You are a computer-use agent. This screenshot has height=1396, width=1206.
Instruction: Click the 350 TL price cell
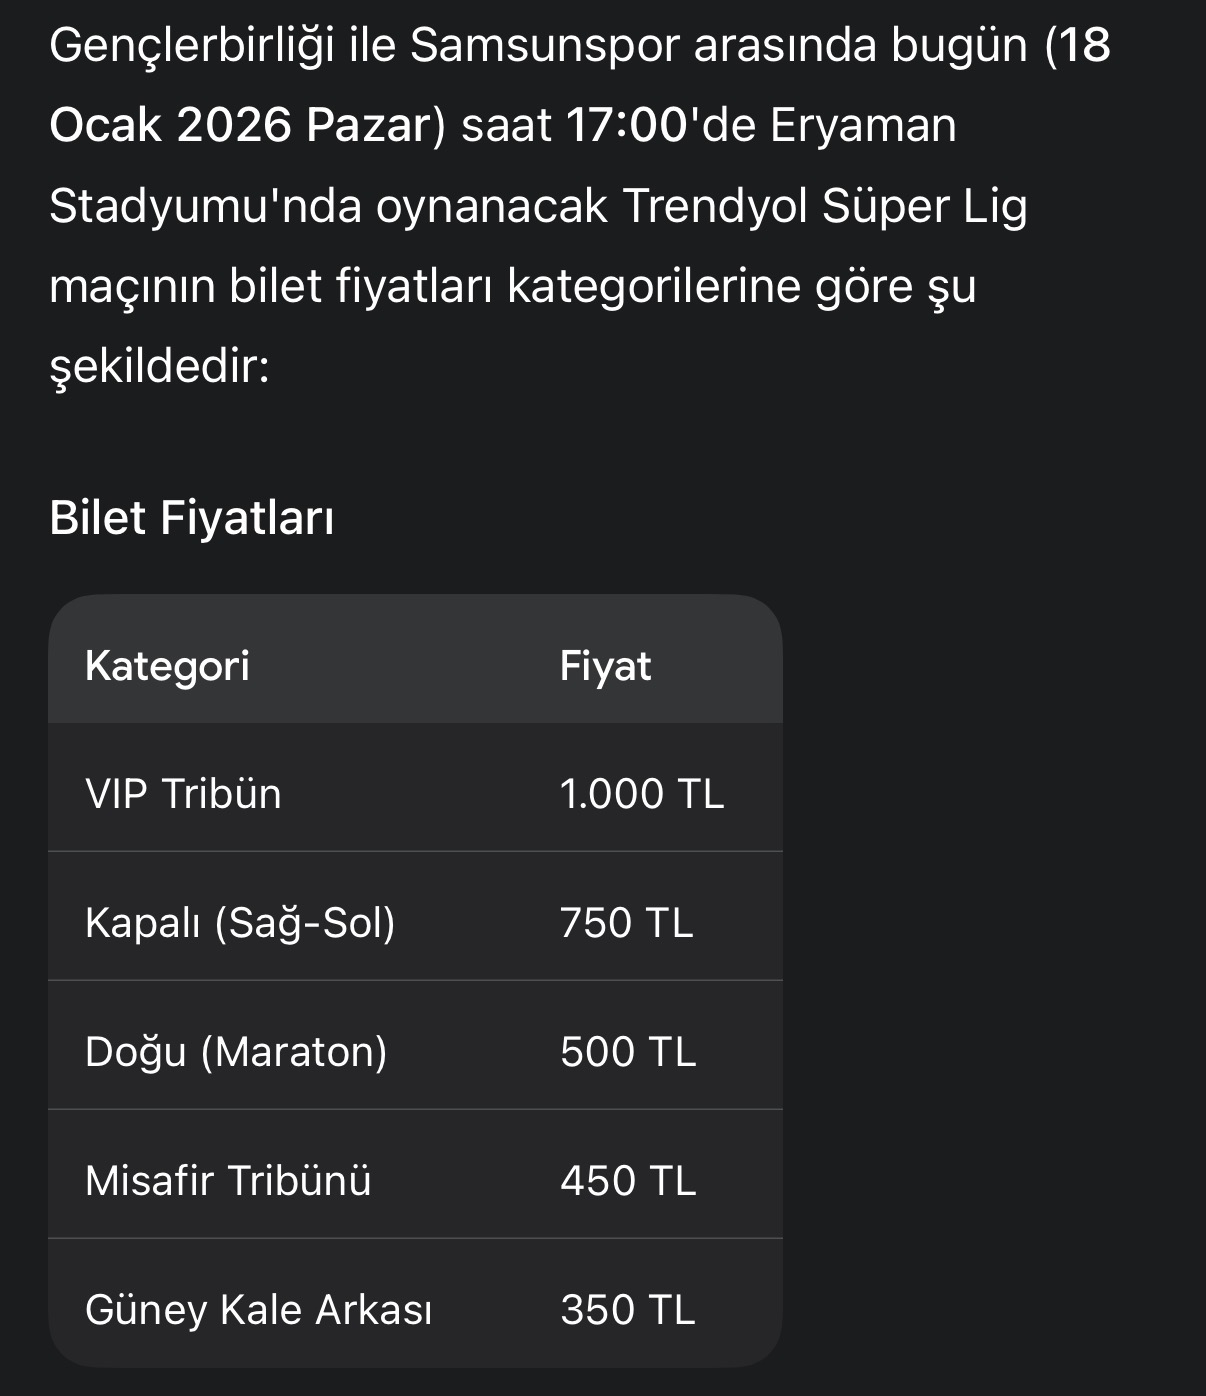(627, 1310)
